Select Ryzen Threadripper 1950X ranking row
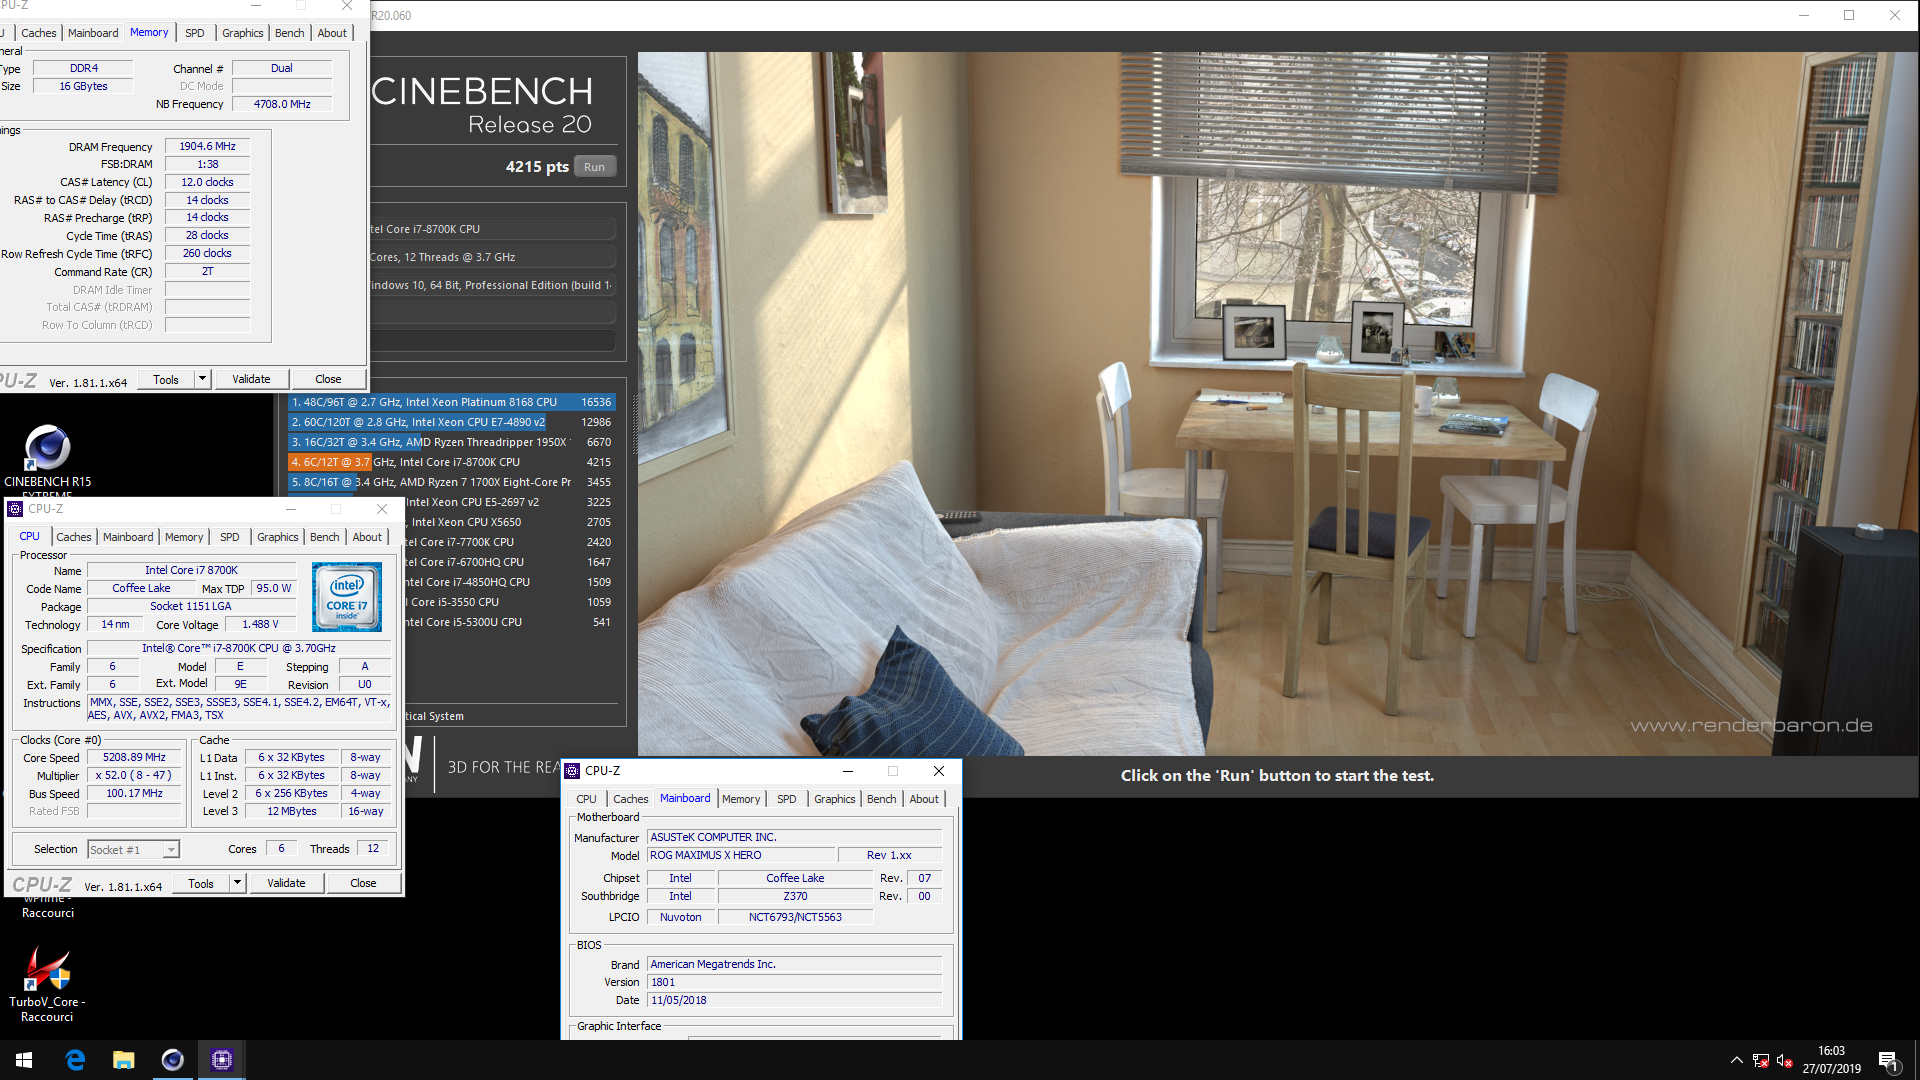The image size is (1920, 1080). tap(452, 442)
